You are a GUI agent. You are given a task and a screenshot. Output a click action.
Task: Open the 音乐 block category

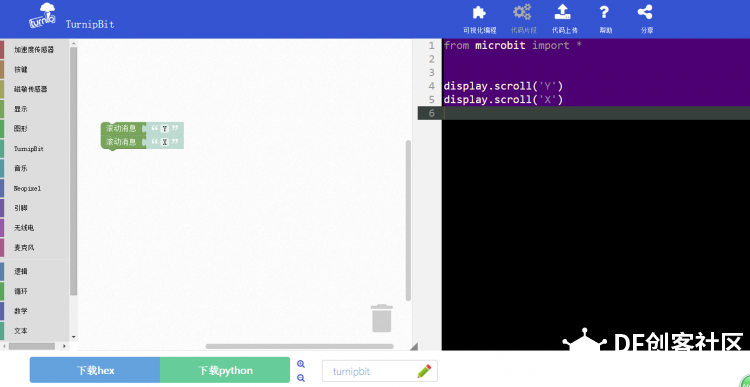(34, 168)
